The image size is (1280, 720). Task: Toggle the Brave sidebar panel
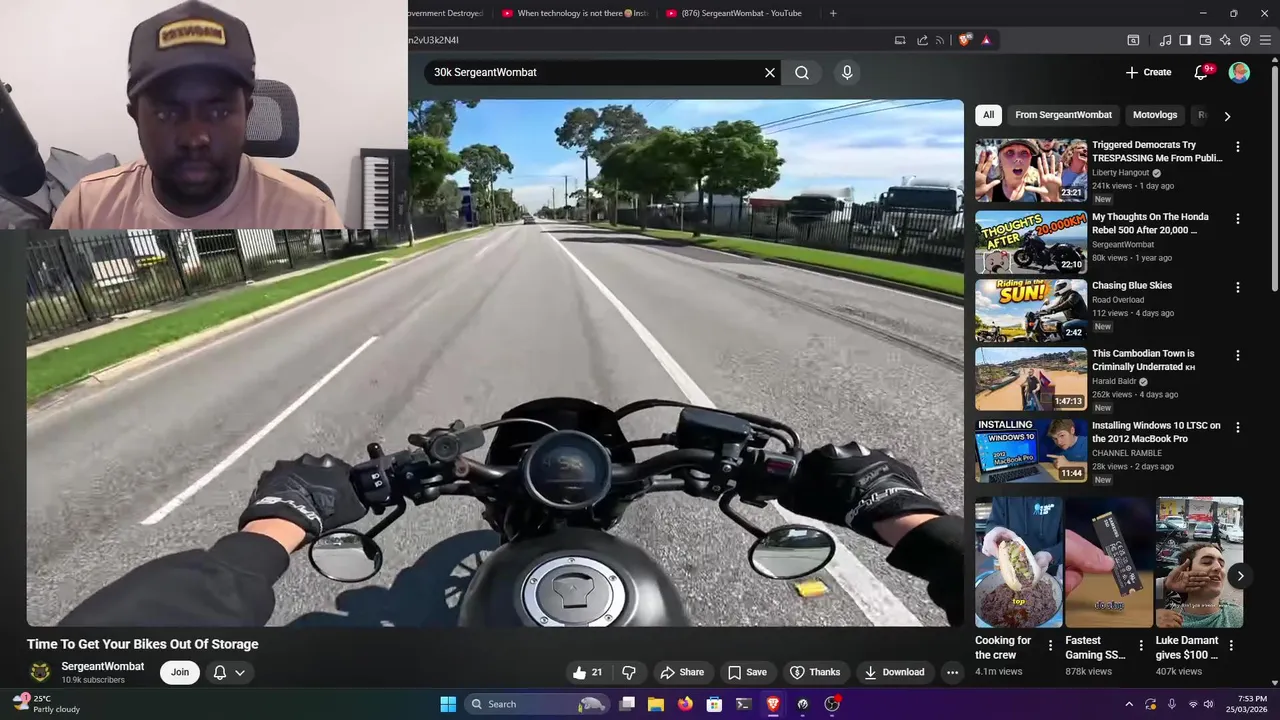pos(1185,40)
